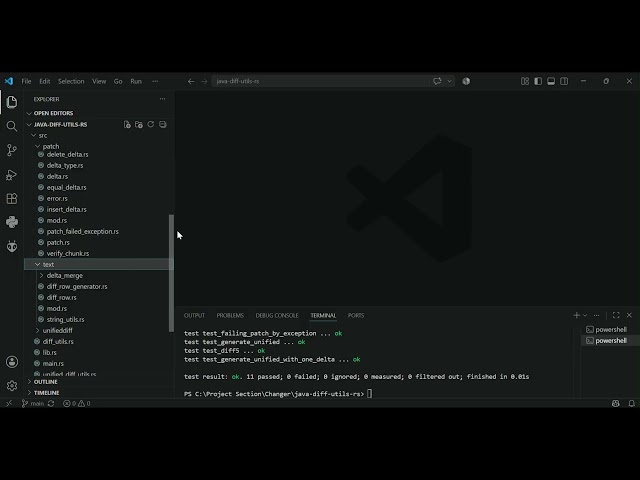Open the terminal panel more actions menu

[596, 315]
